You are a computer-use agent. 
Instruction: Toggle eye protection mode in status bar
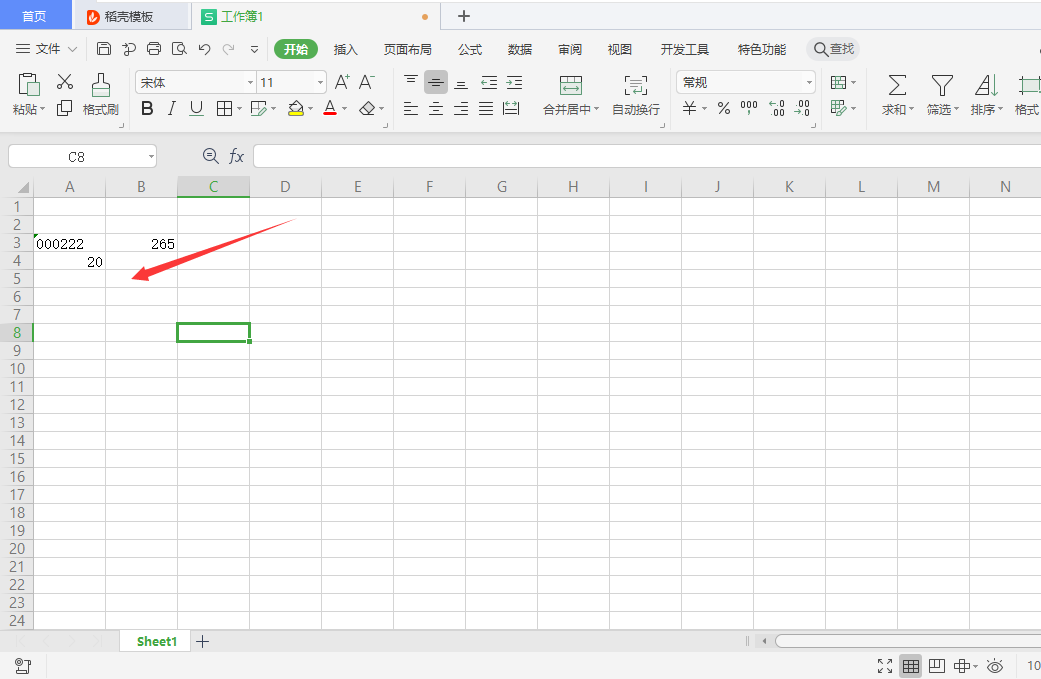[995, 666]
